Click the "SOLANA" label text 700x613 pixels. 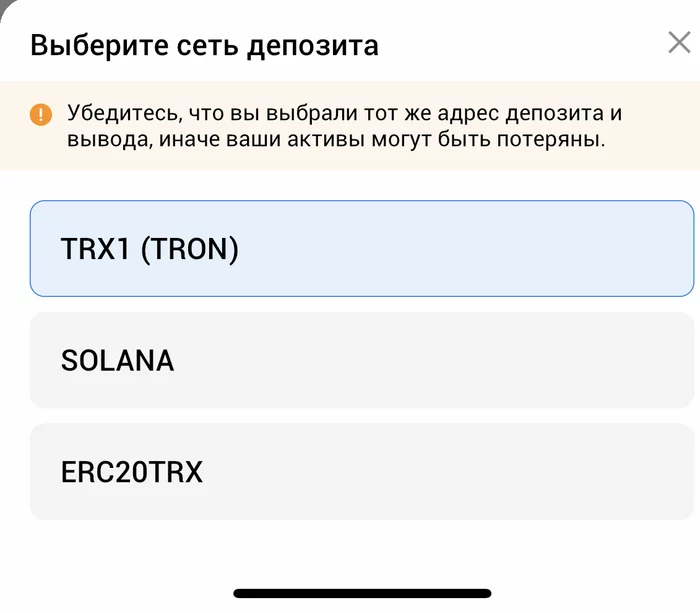117,360
